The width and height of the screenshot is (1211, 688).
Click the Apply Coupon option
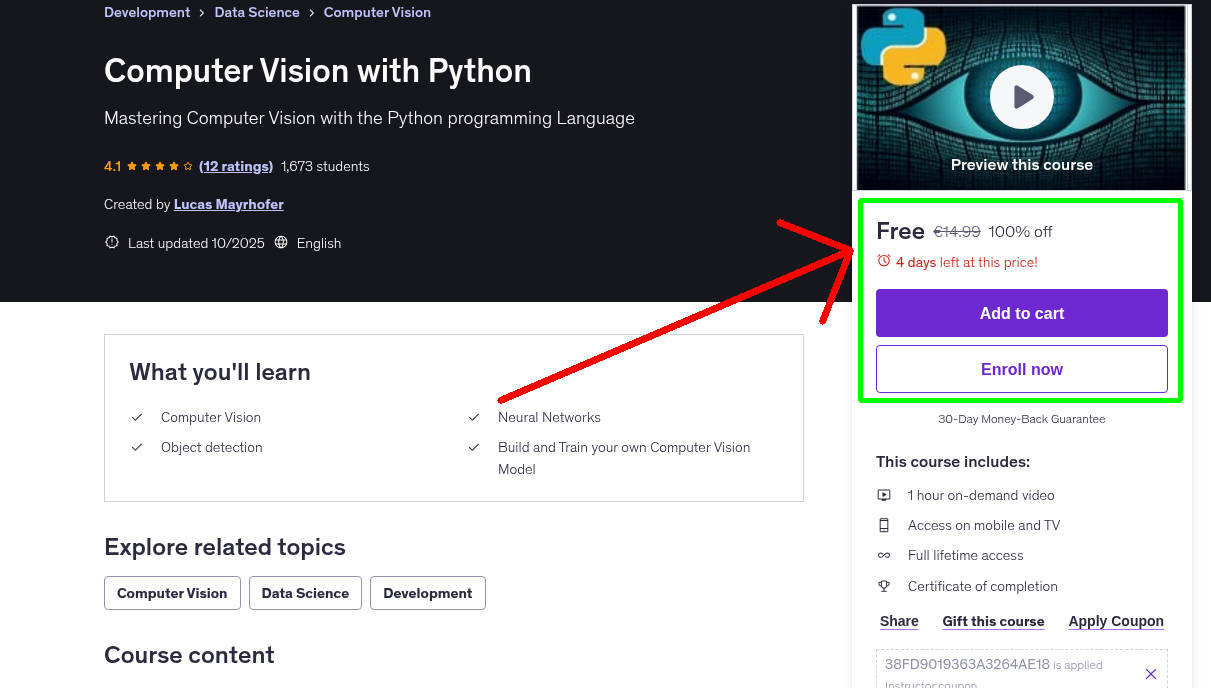tap(1116, 621)
